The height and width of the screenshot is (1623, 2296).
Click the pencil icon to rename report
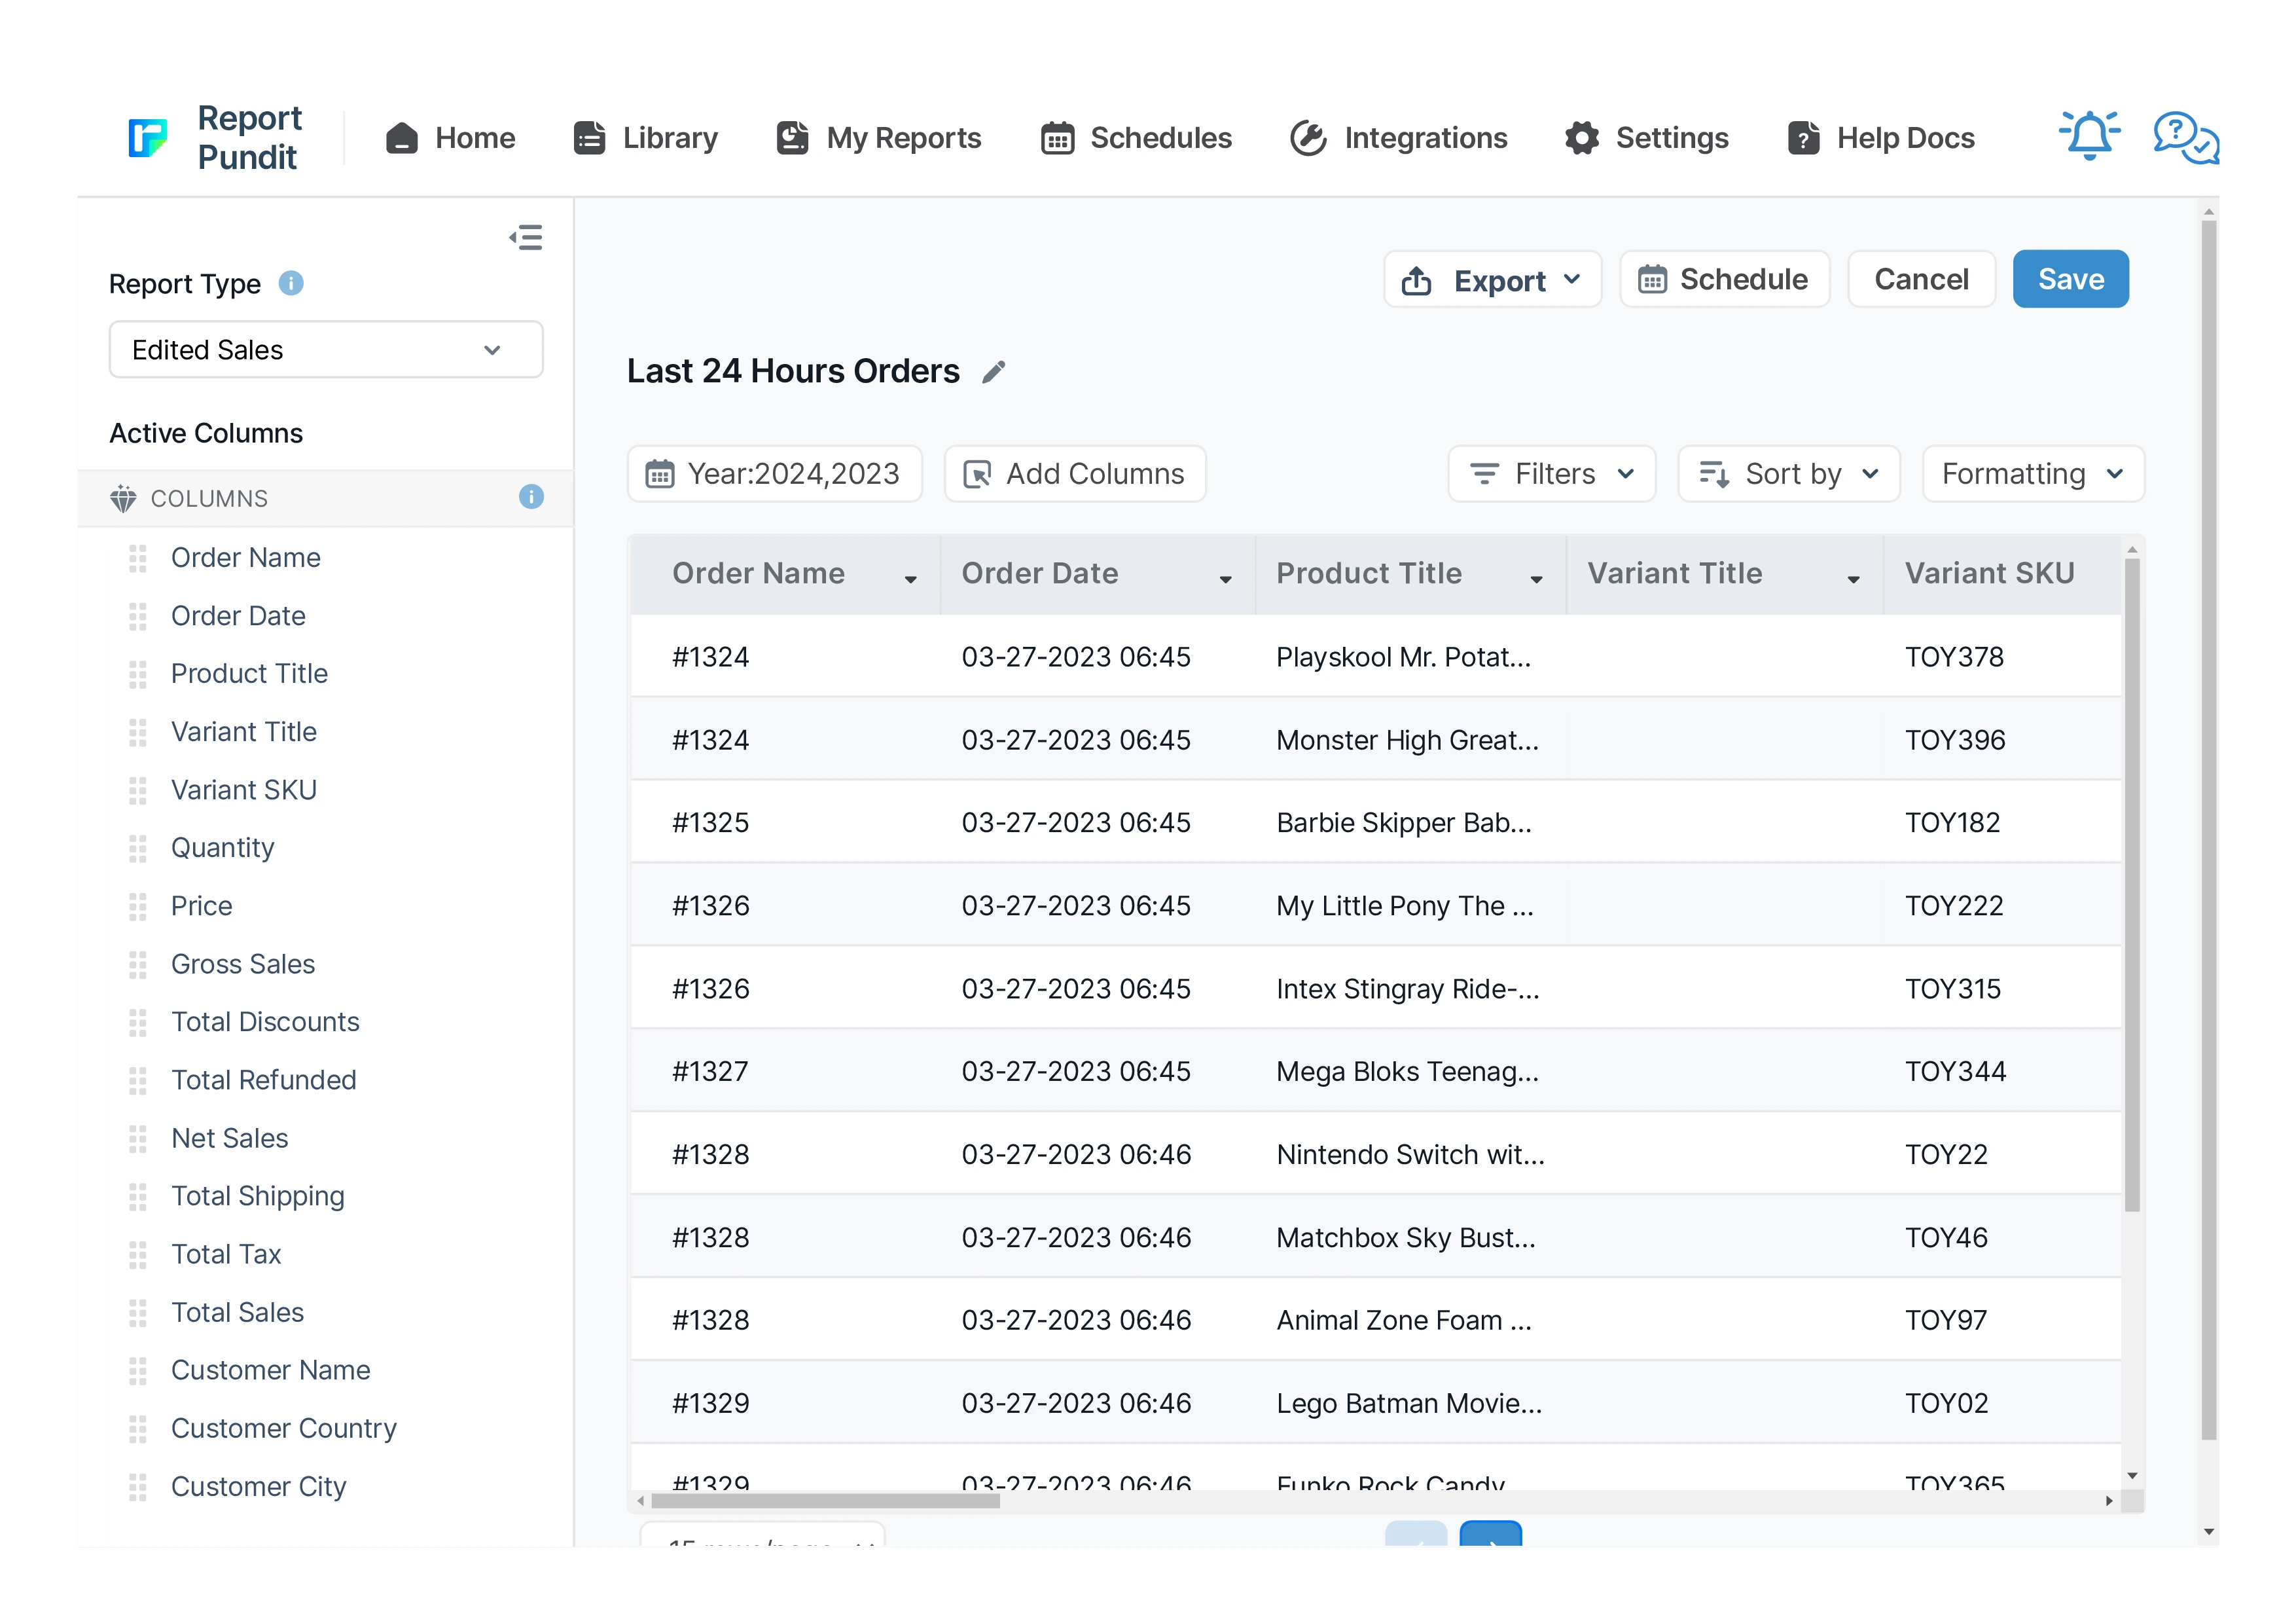993,372
